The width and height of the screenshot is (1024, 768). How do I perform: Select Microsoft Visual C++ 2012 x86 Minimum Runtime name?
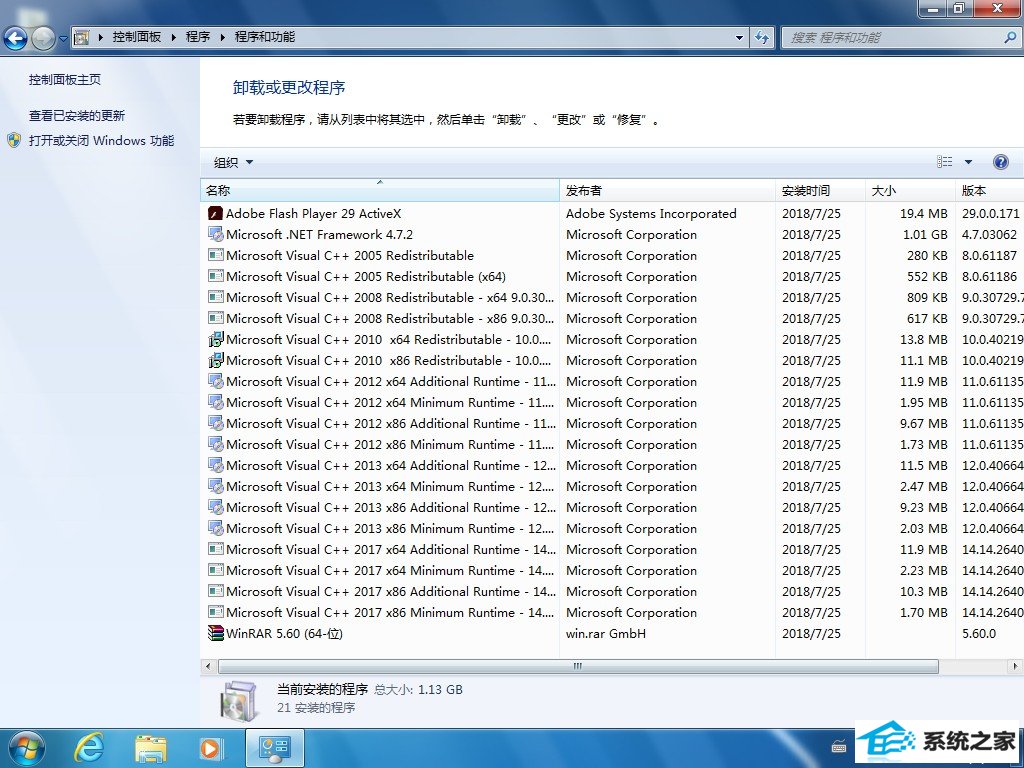coord(390,445)
